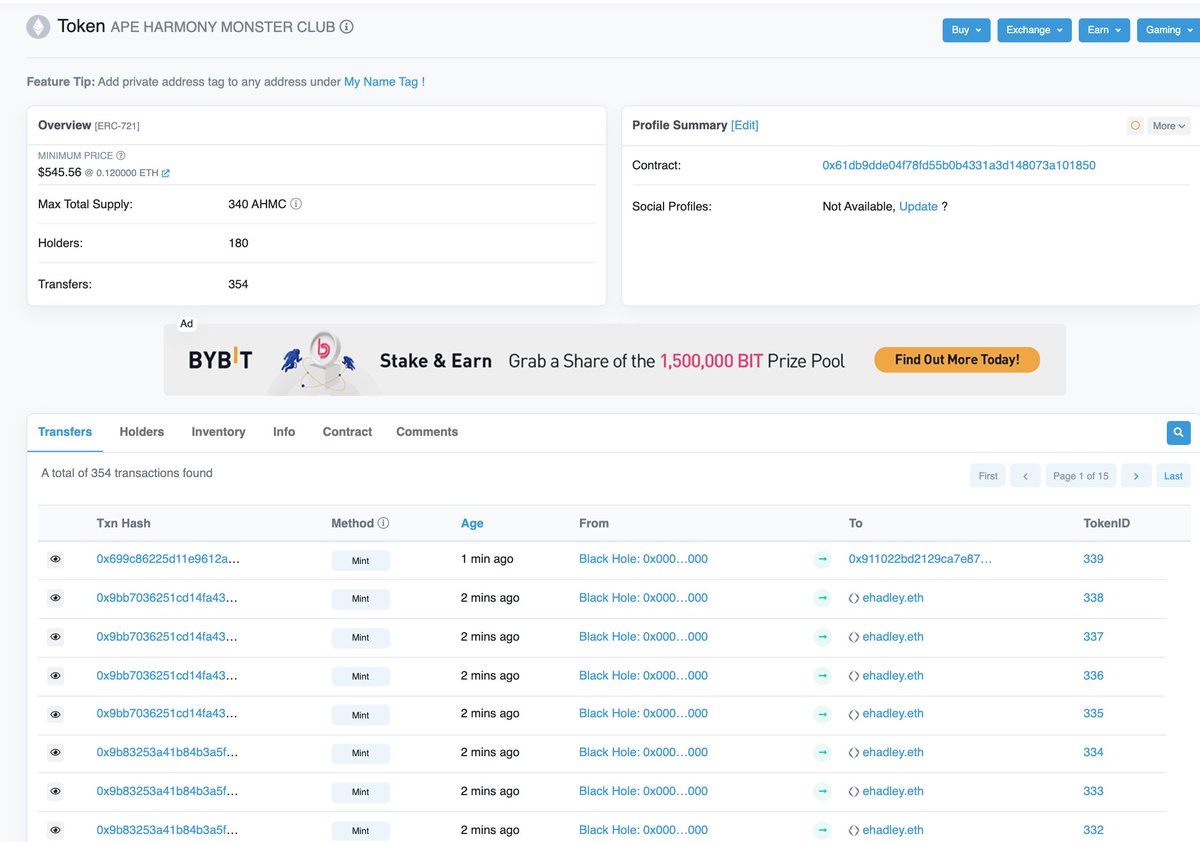Click the info icon next to 340 AHMC

click(296, 204)
